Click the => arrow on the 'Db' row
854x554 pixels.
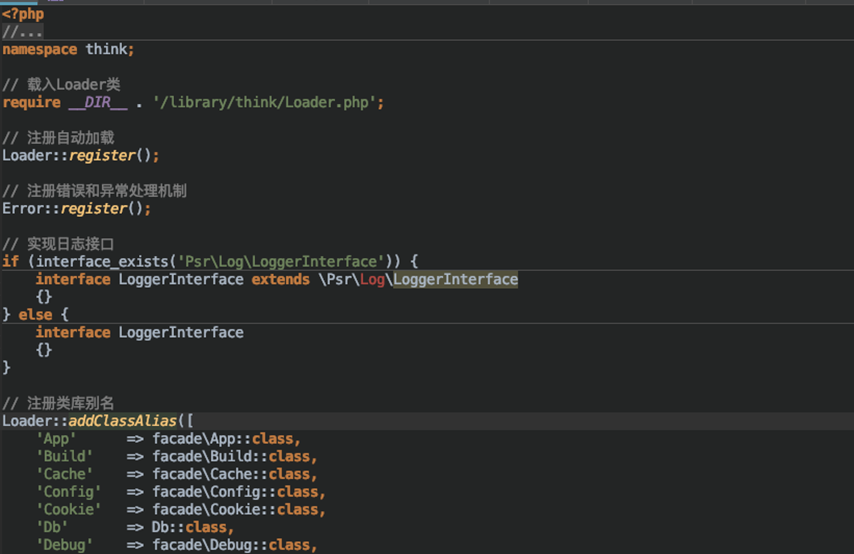point(135,527)
